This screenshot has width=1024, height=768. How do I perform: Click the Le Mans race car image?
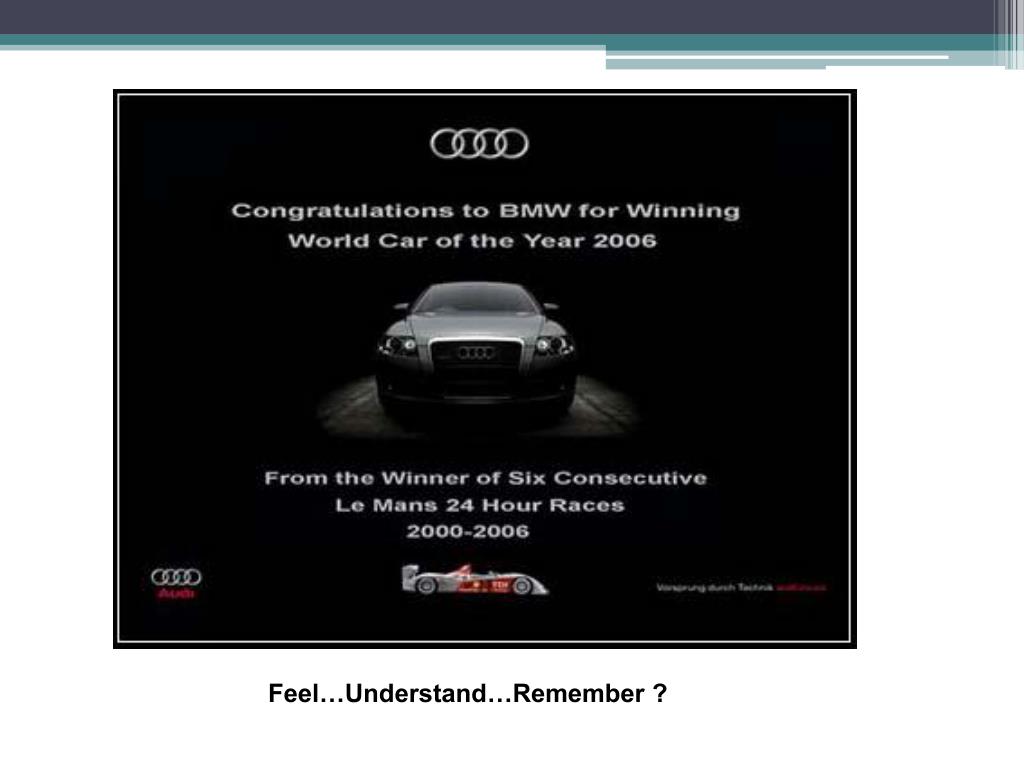[x=475, y=580]
